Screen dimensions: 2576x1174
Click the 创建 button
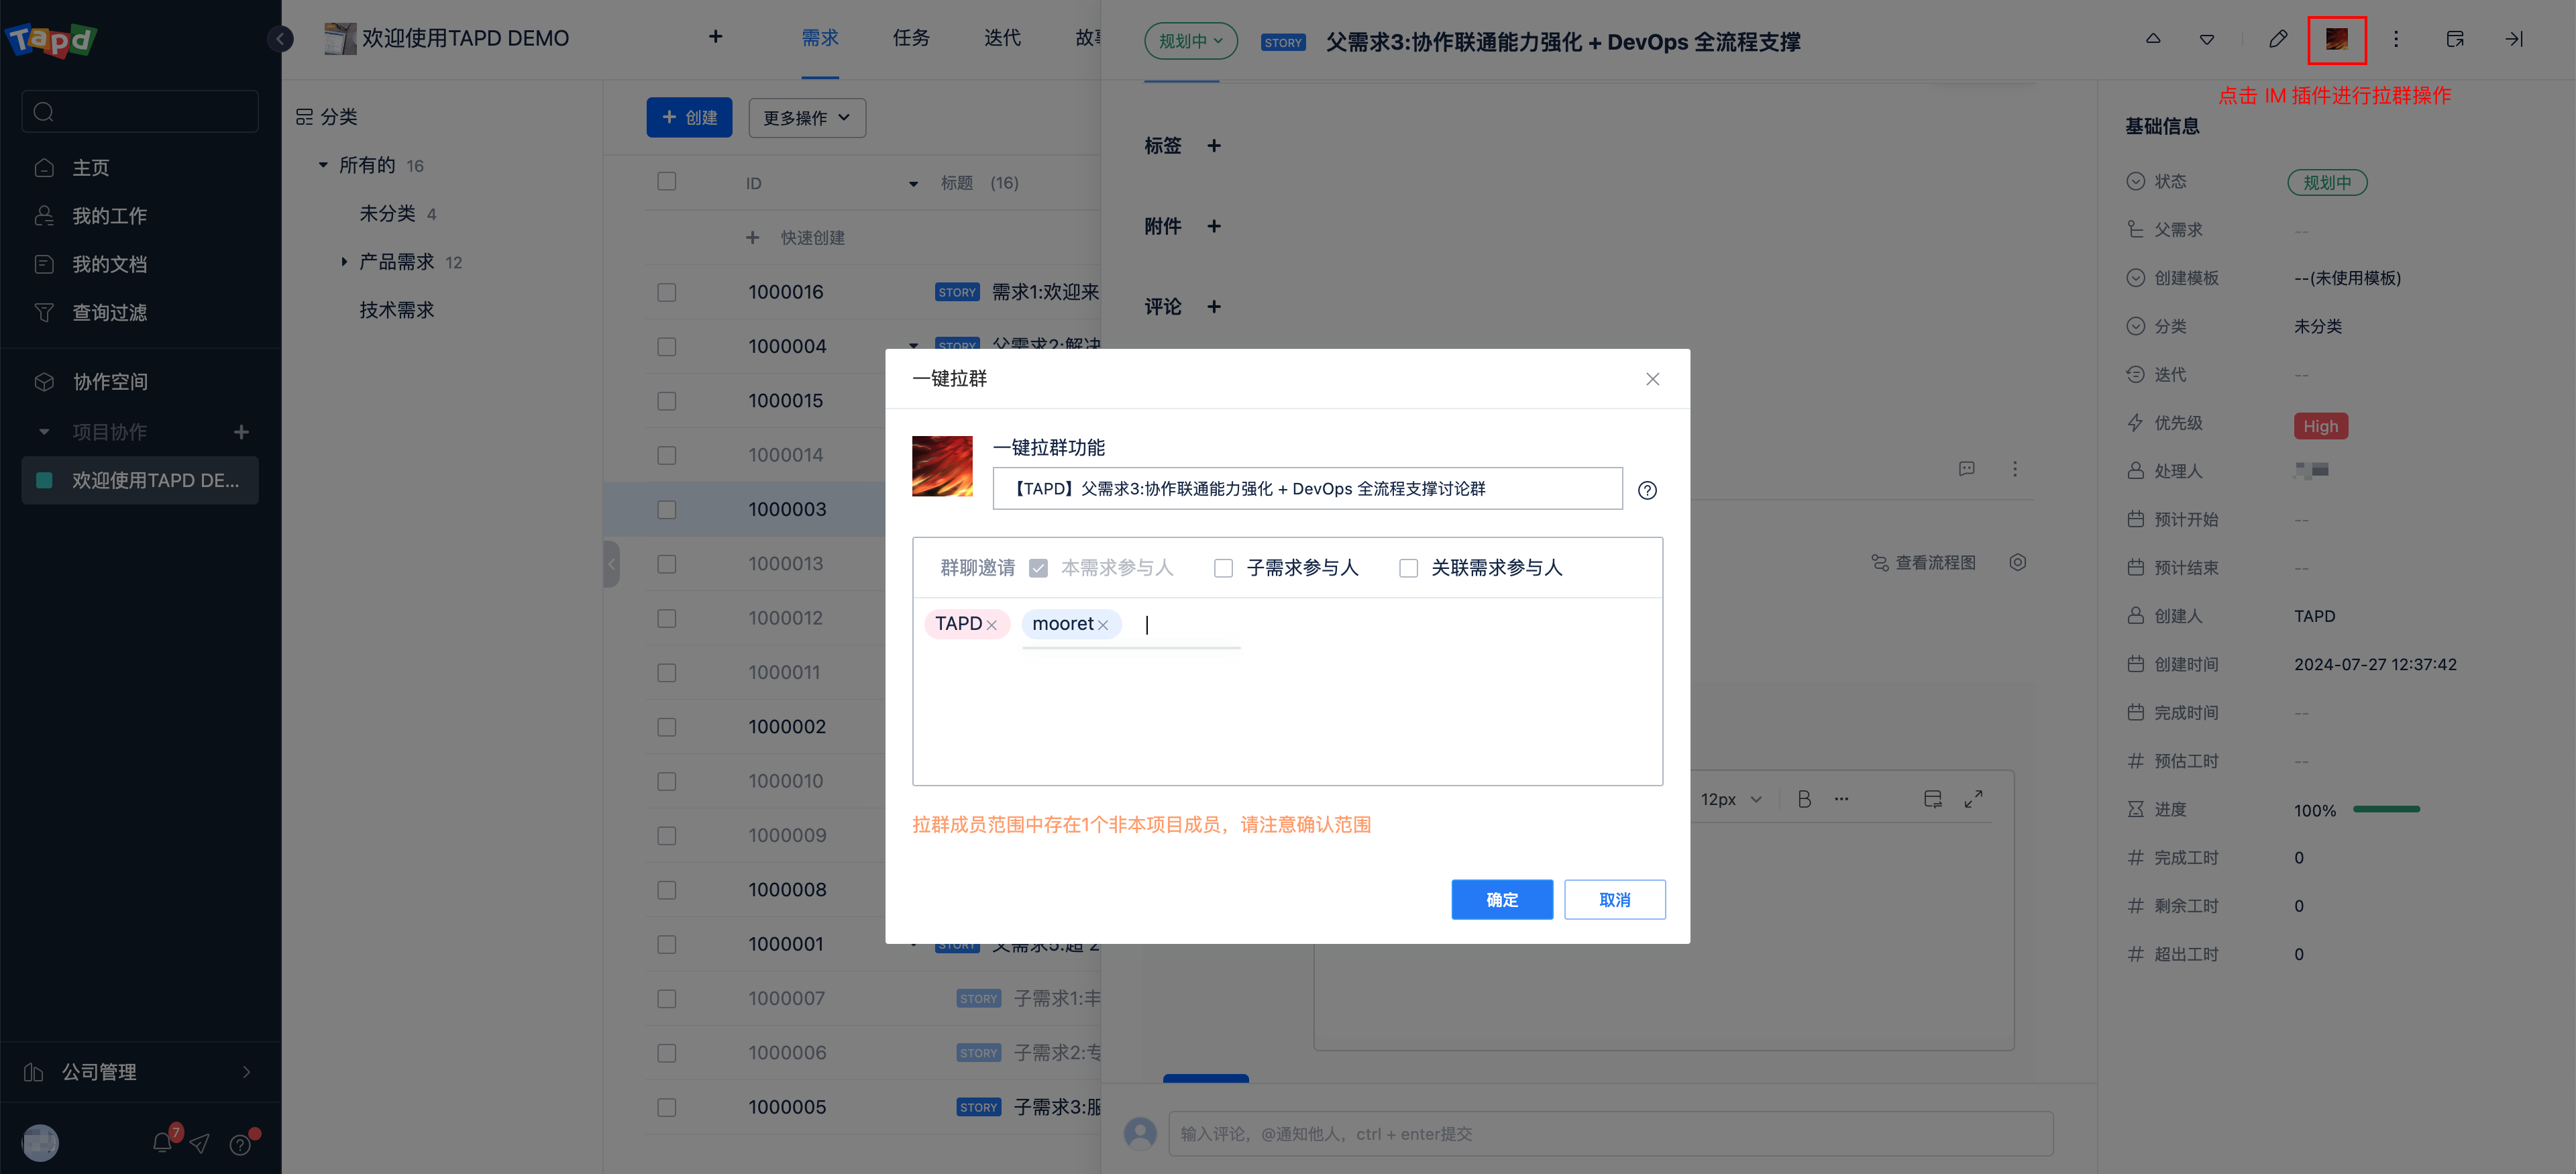[x=689, y=118]
